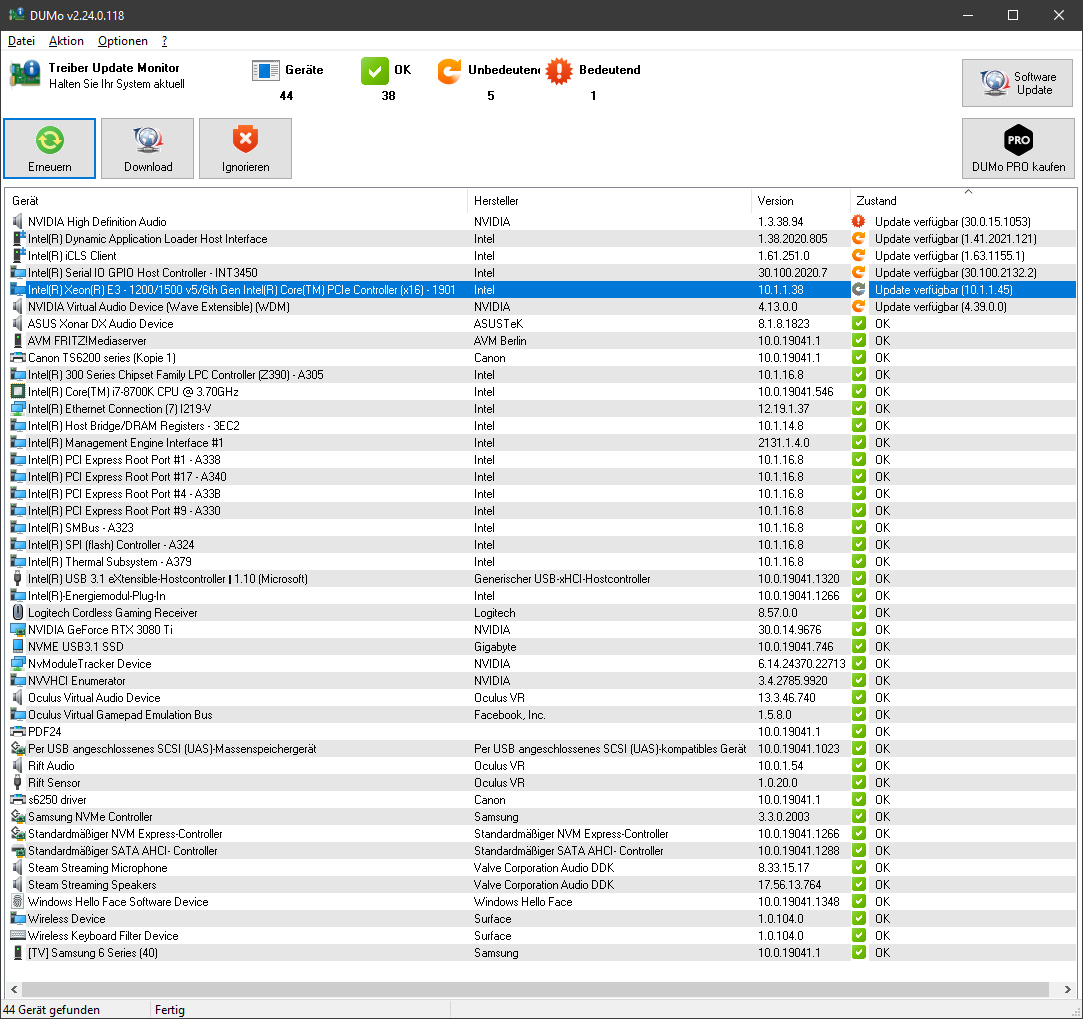
Task: Click orange update icon for Intel iCLS Client row
Action: 859,256
